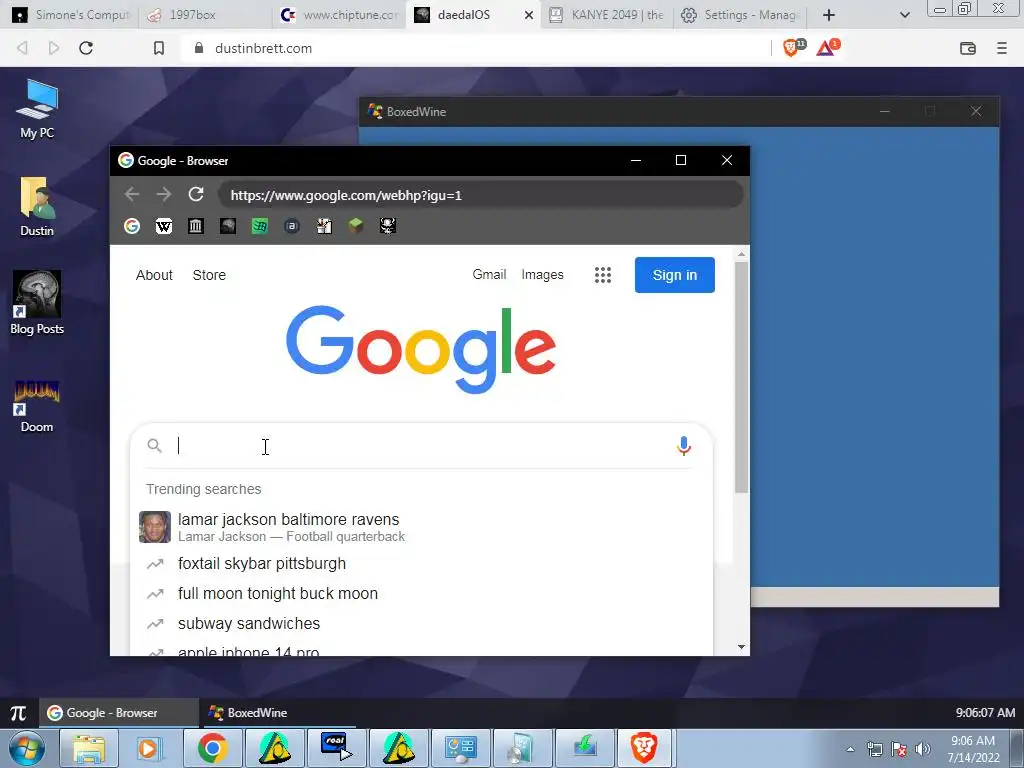
Task: Open the skull bookmark icon
Action: click(x=388, y=226)
